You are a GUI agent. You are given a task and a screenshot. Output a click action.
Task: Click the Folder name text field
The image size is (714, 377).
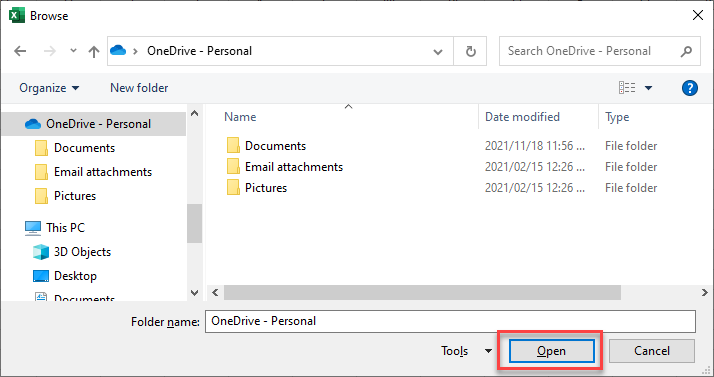click(450, 321)
